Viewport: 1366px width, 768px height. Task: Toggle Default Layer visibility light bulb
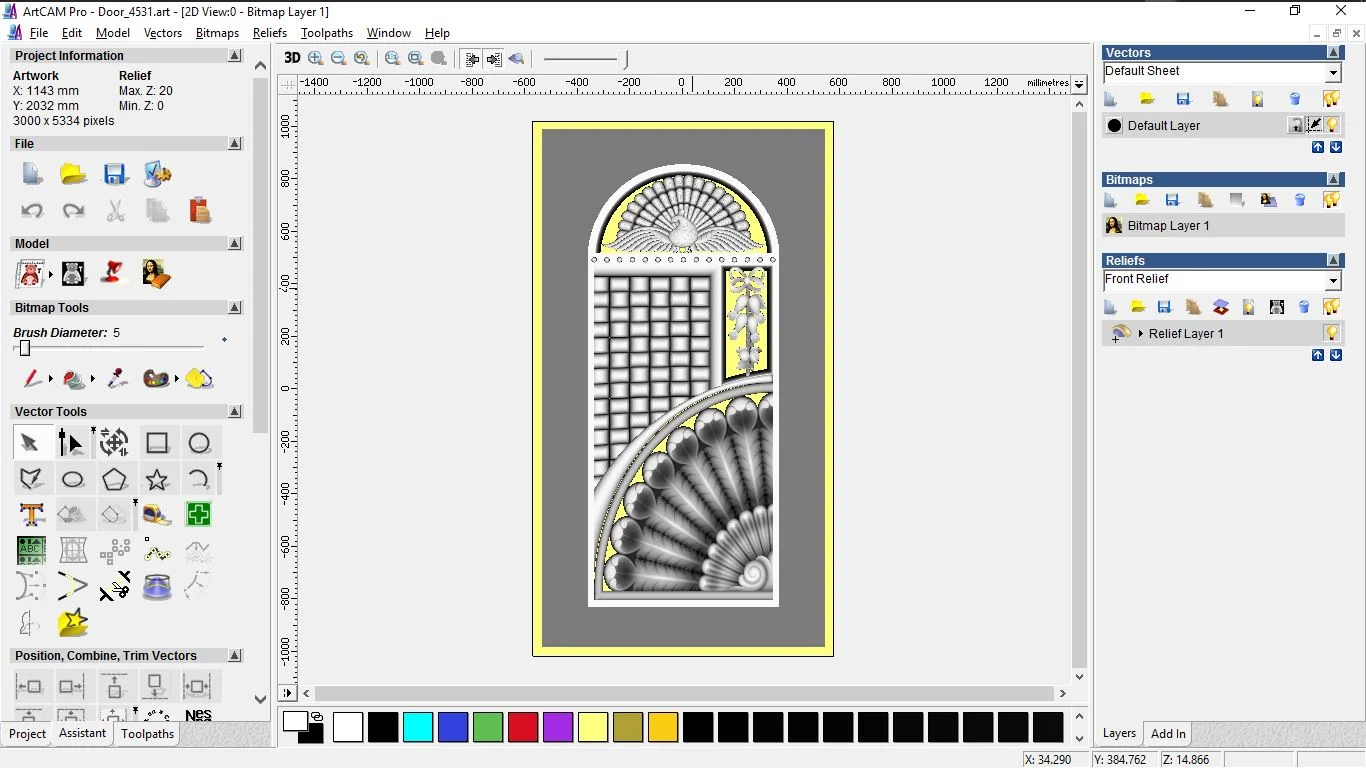1332,125
